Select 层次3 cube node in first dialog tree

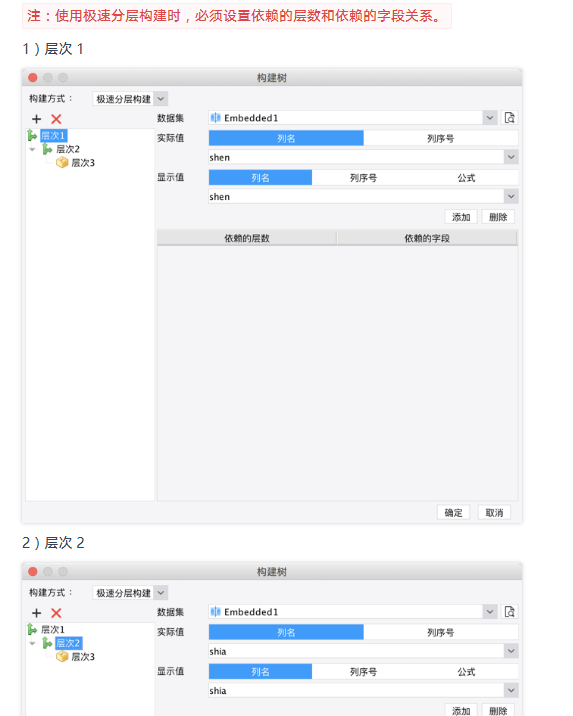tap(76, 163)
